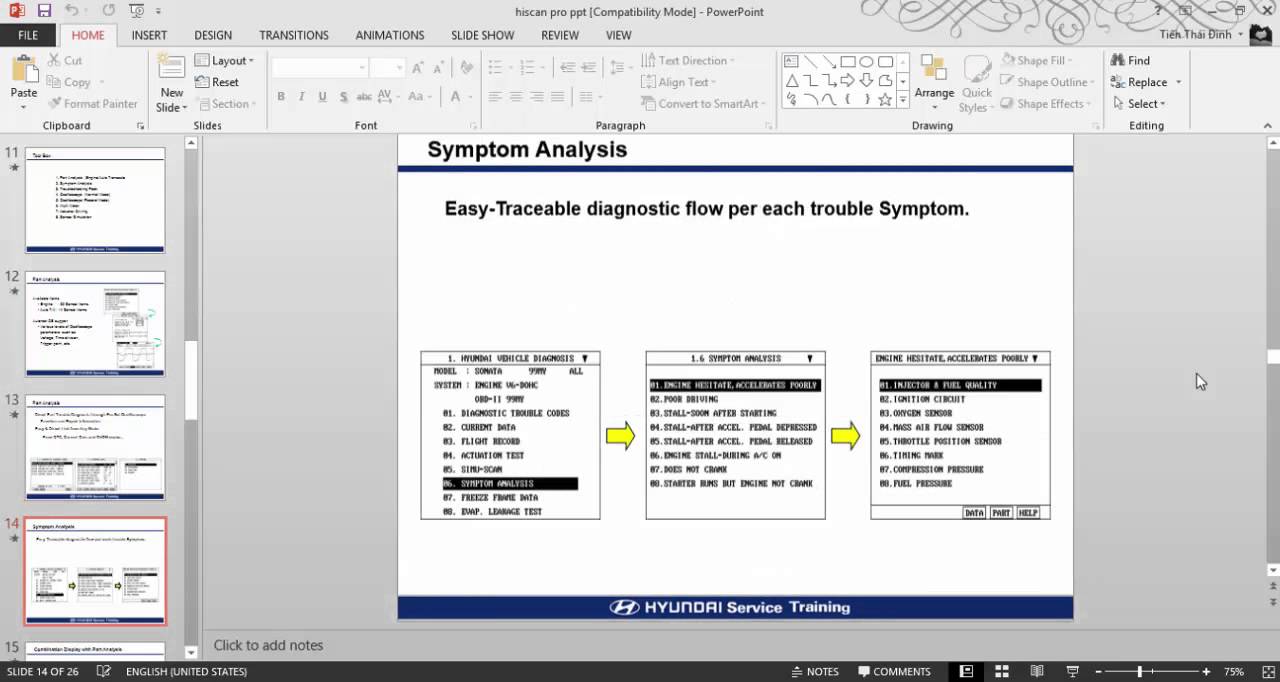Pick the isosceles triangle shape
This screenshot has height=682, width=1280.
pyautogui.click(x=791, y=81)
